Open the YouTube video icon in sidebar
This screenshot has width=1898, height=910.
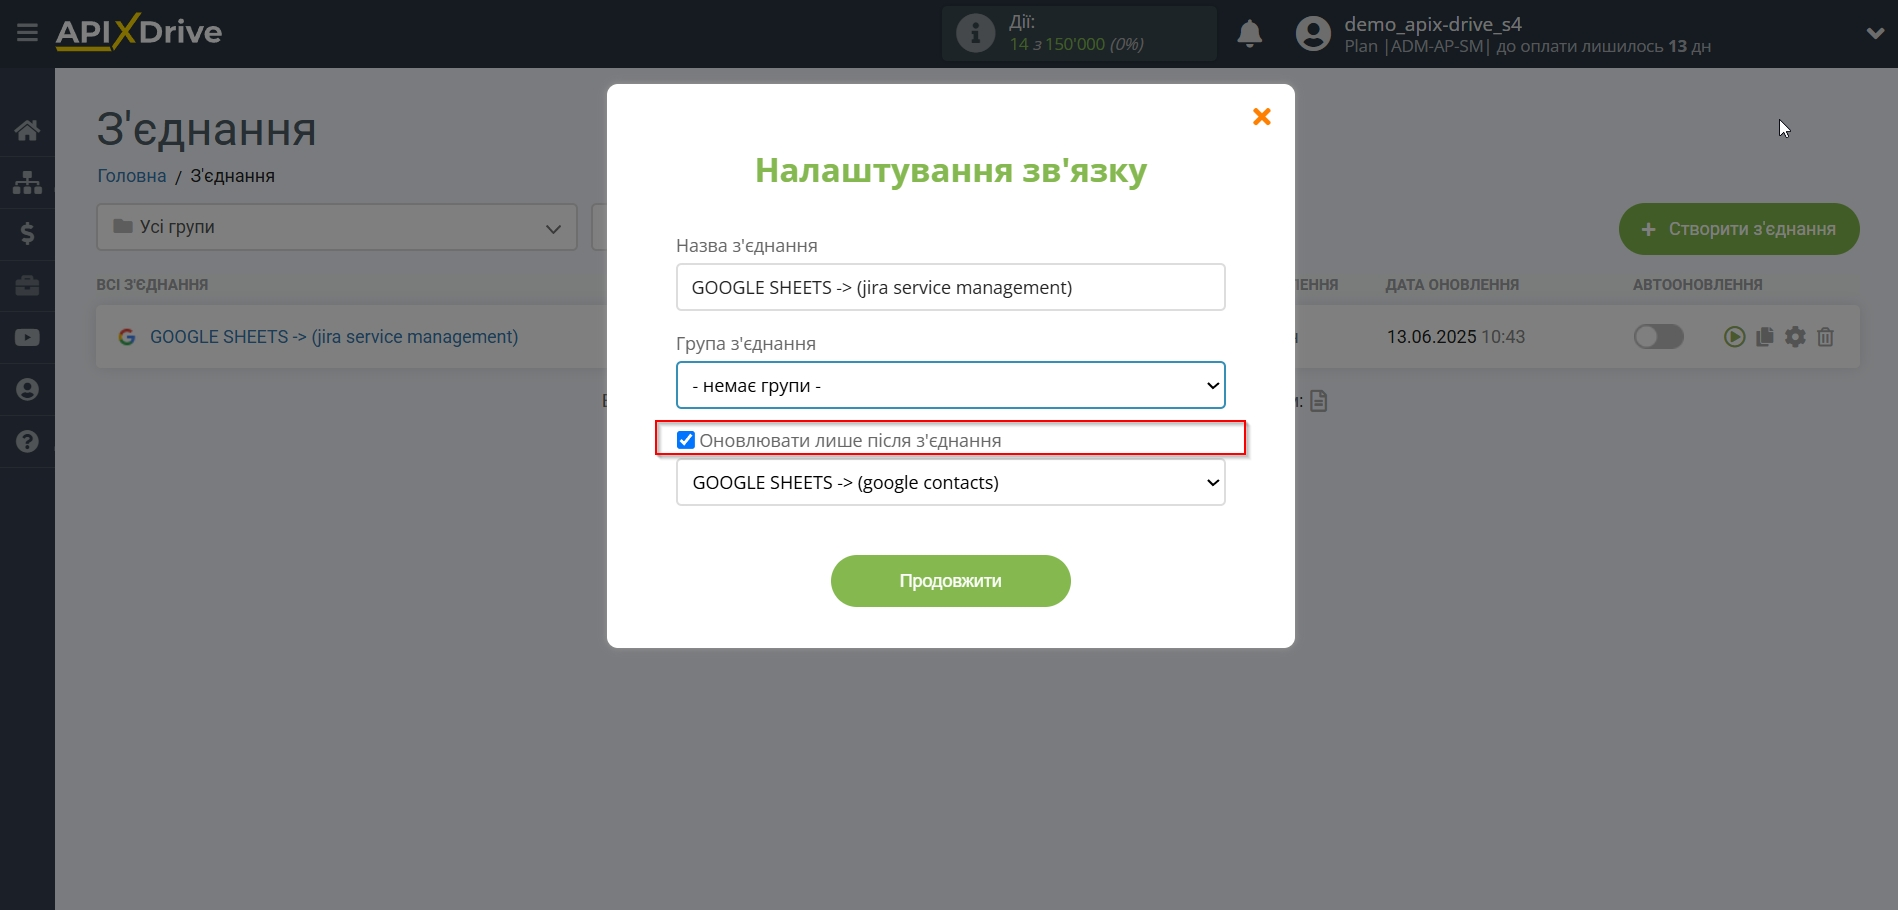click(x=27, y=338)
